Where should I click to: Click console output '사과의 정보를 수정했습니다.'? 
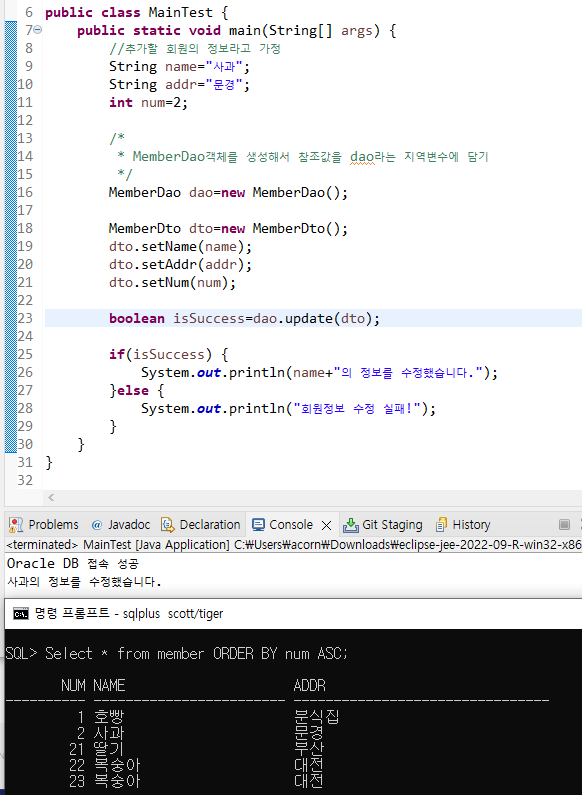(84, 582)
